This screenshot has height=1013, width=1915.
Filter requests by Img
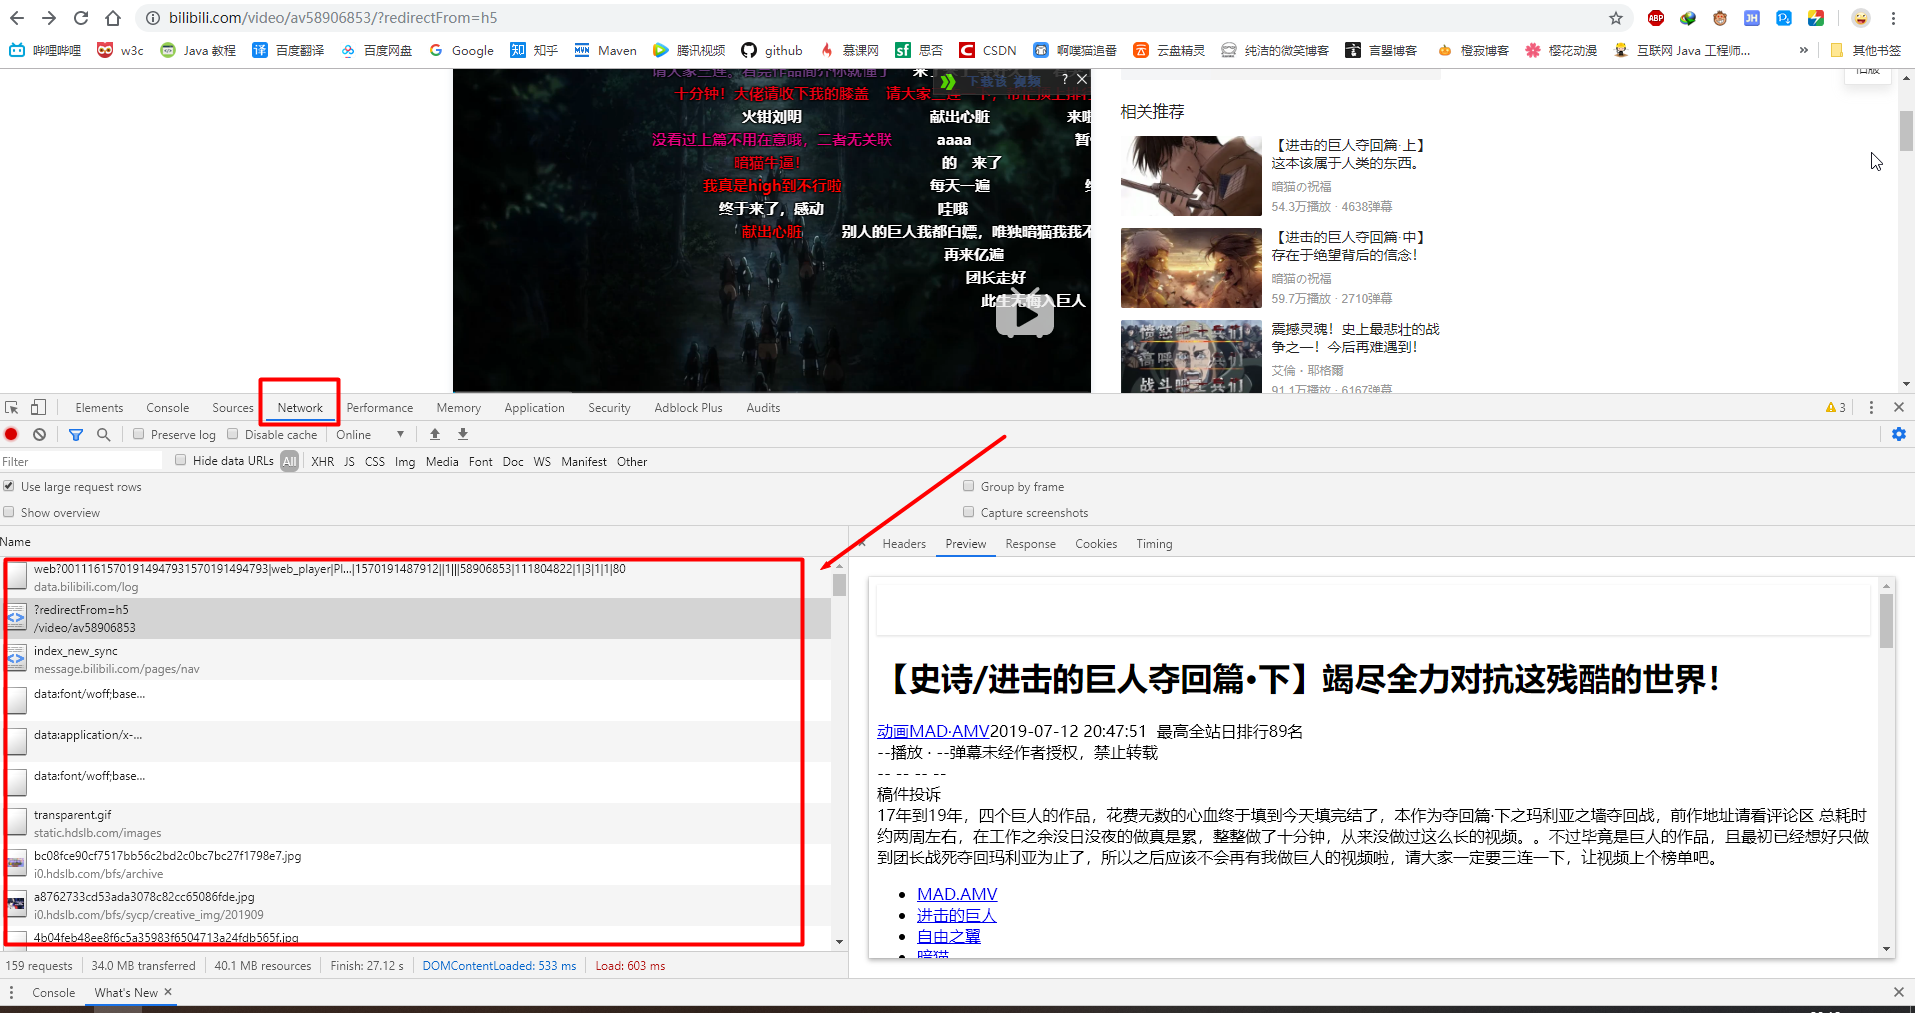point(405,461)
